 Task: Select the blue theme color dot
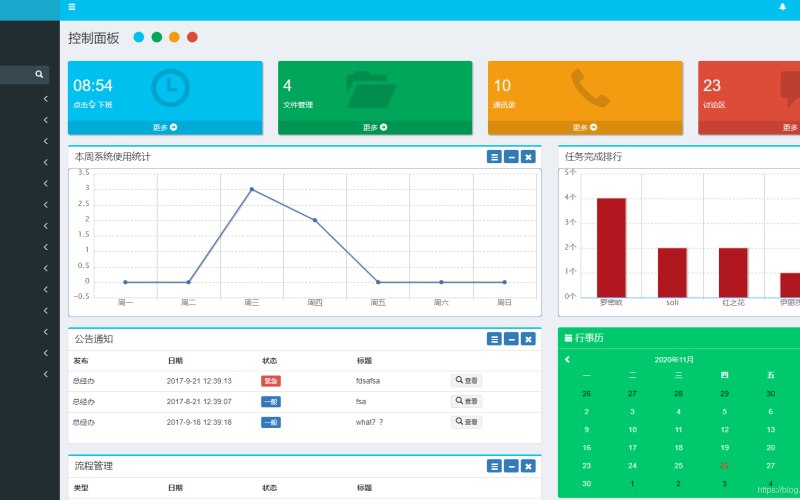pos(139,37)
